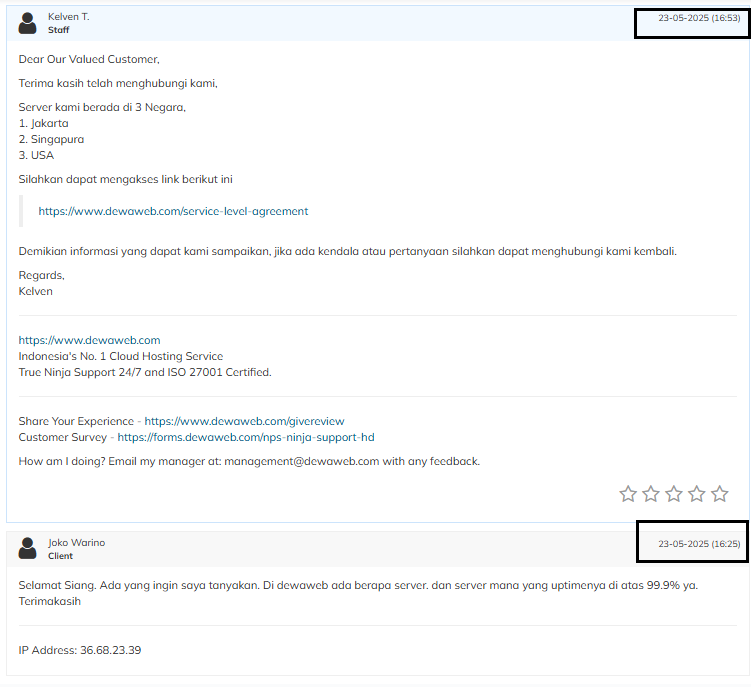
Task: Click the Staff role label
Action: 59,30
